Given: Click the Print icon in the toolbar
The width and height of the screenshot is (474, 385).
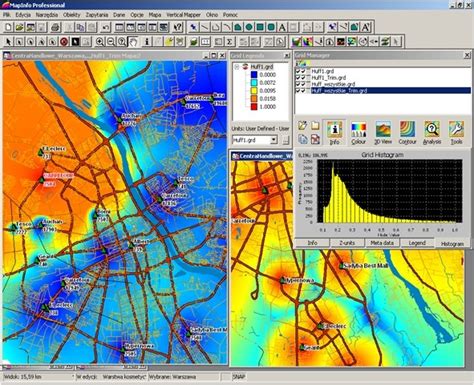Looking at the screenshot, I should click(55, 27).
